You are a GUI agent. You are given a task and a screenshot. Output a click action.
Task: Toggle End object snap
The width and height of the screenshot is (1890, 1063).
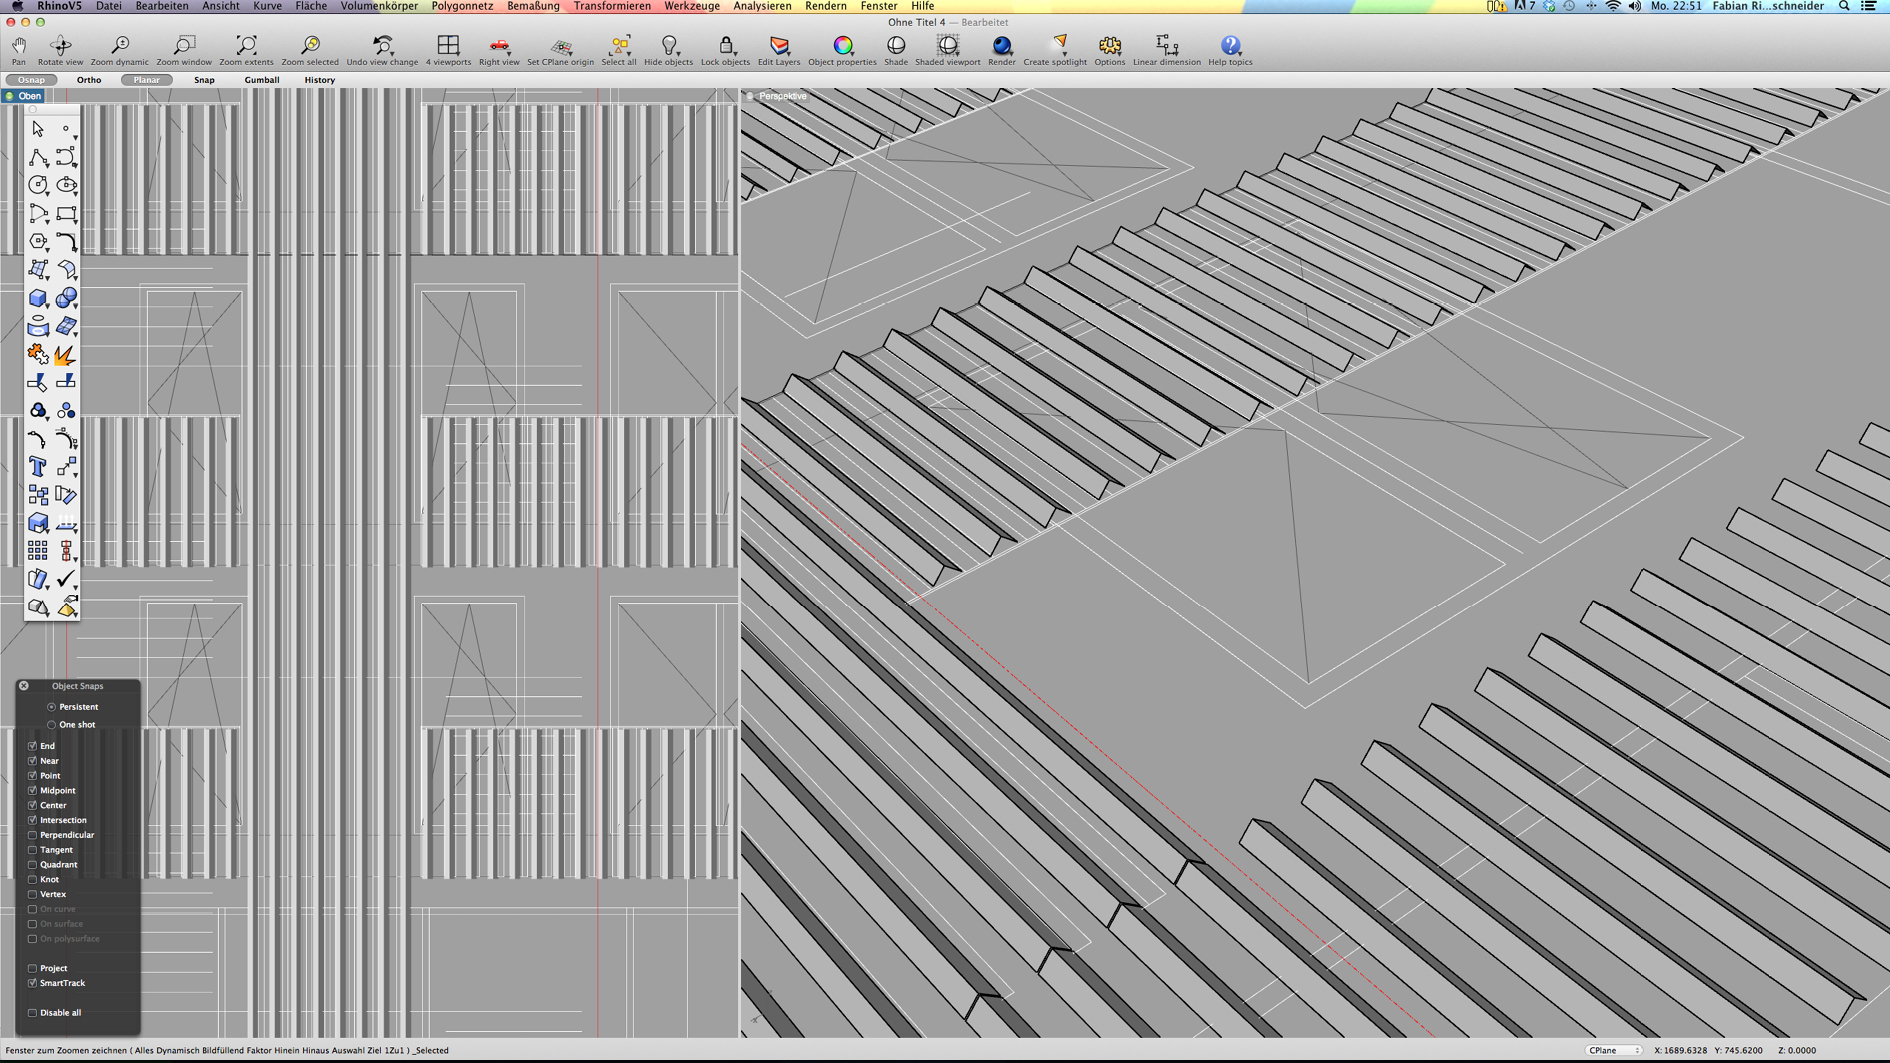32,746
